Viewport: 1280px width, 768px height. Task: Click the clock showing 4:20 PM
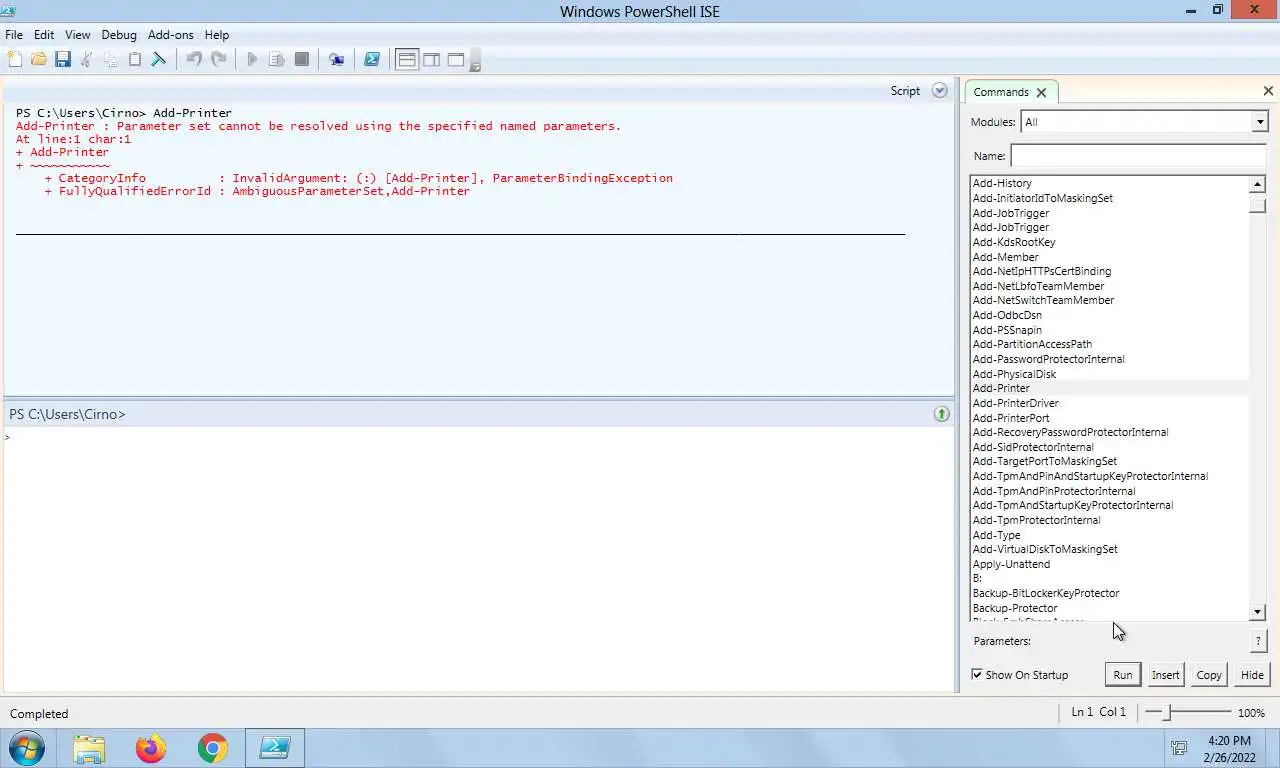click(x=1229, y=741)
